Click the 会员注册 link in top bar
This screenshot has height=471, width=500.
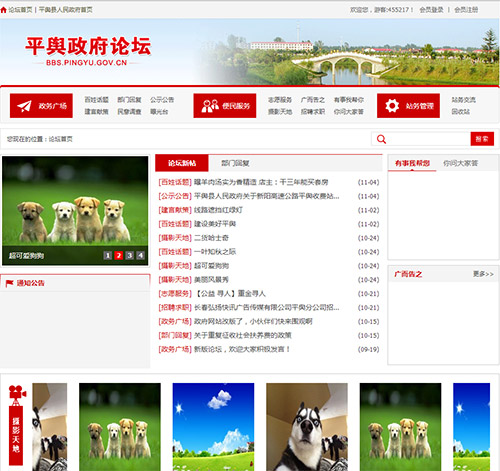(466, 10)
